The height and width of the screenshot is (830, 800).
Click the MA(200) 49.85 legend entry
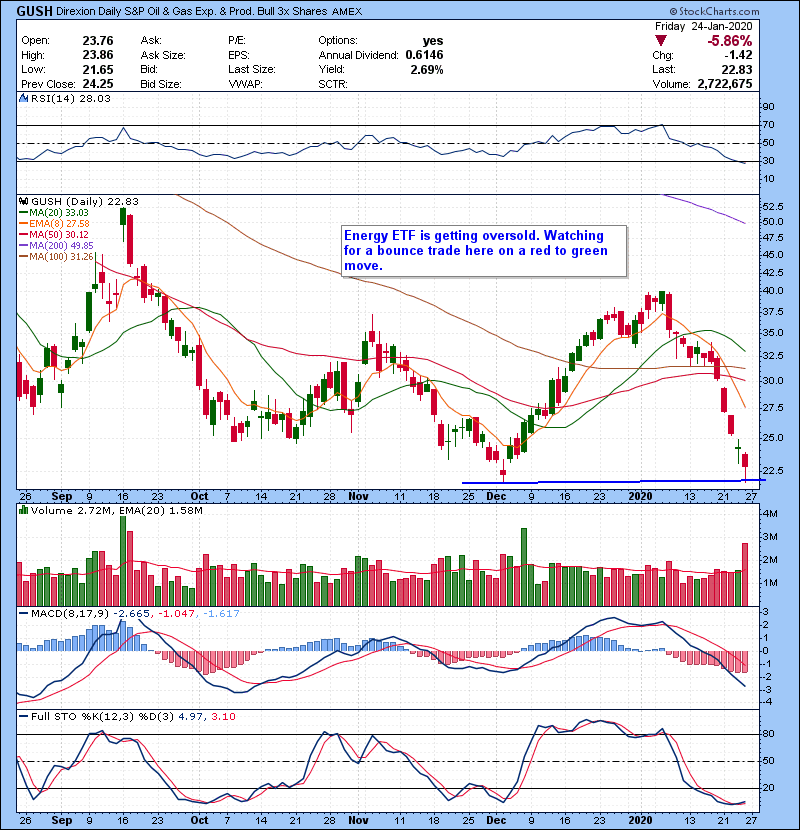coord(61,246)
